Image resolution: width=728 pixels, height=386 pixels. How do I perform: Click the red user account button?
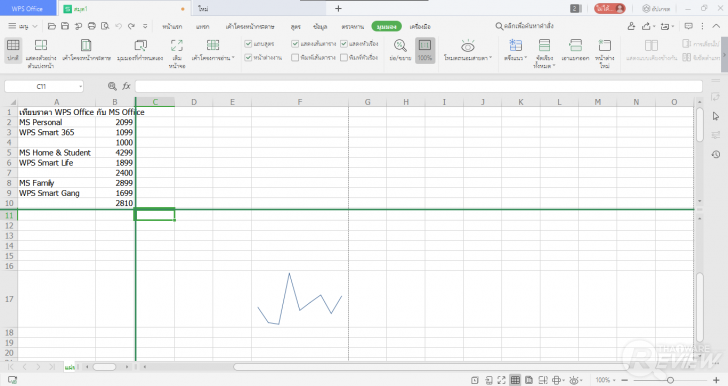pos(610,8)
